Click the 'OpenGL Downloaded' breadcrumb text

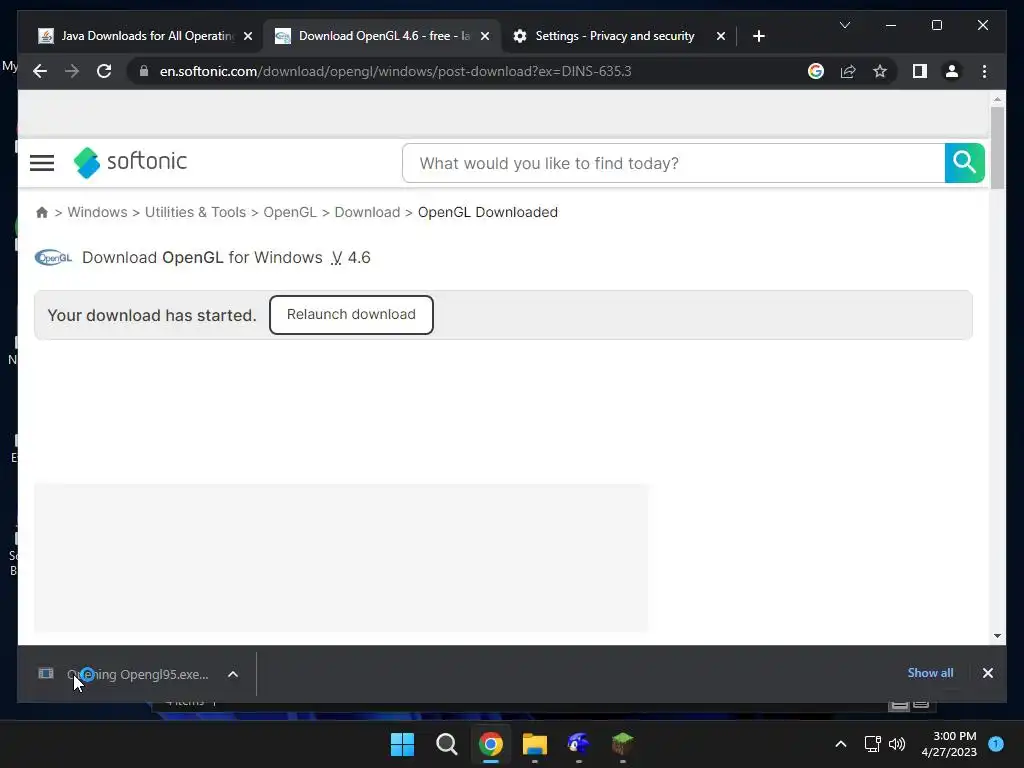coord(488,212)
